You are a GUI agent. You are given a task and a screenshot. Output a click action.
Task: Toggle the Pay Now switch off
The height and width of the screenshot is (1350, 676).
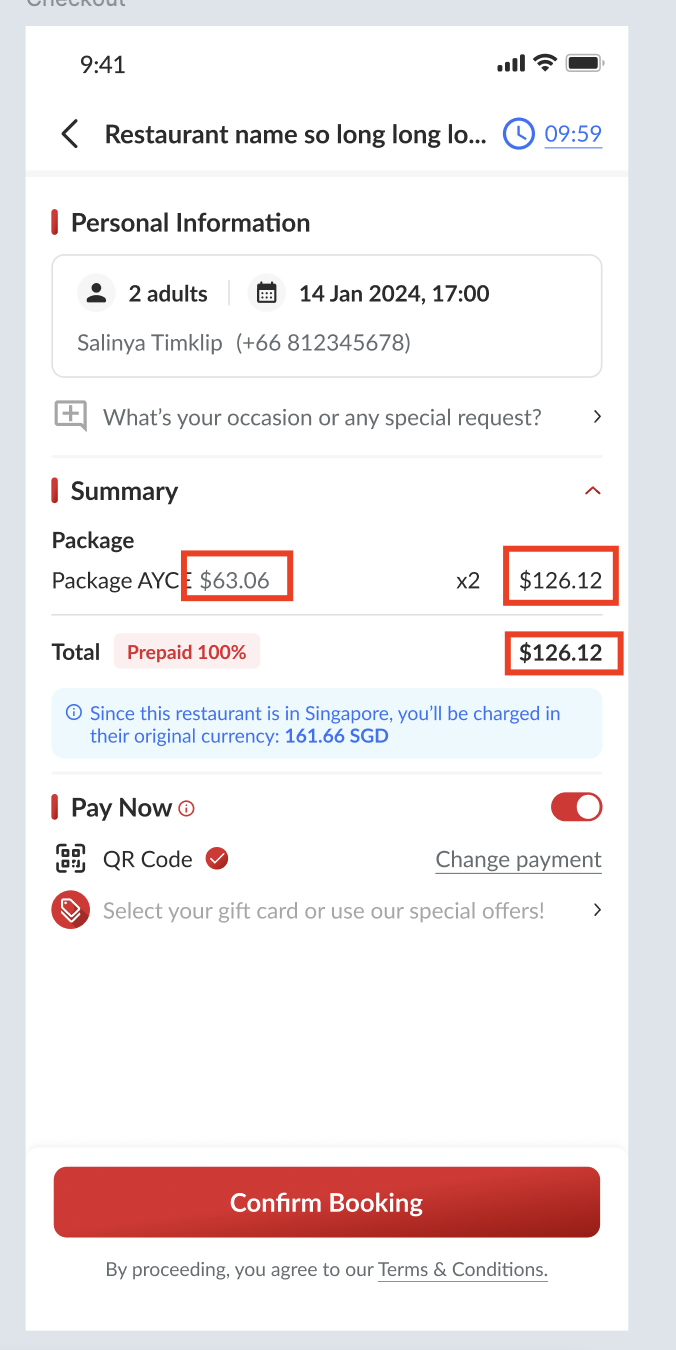click(x=576, y=807)
